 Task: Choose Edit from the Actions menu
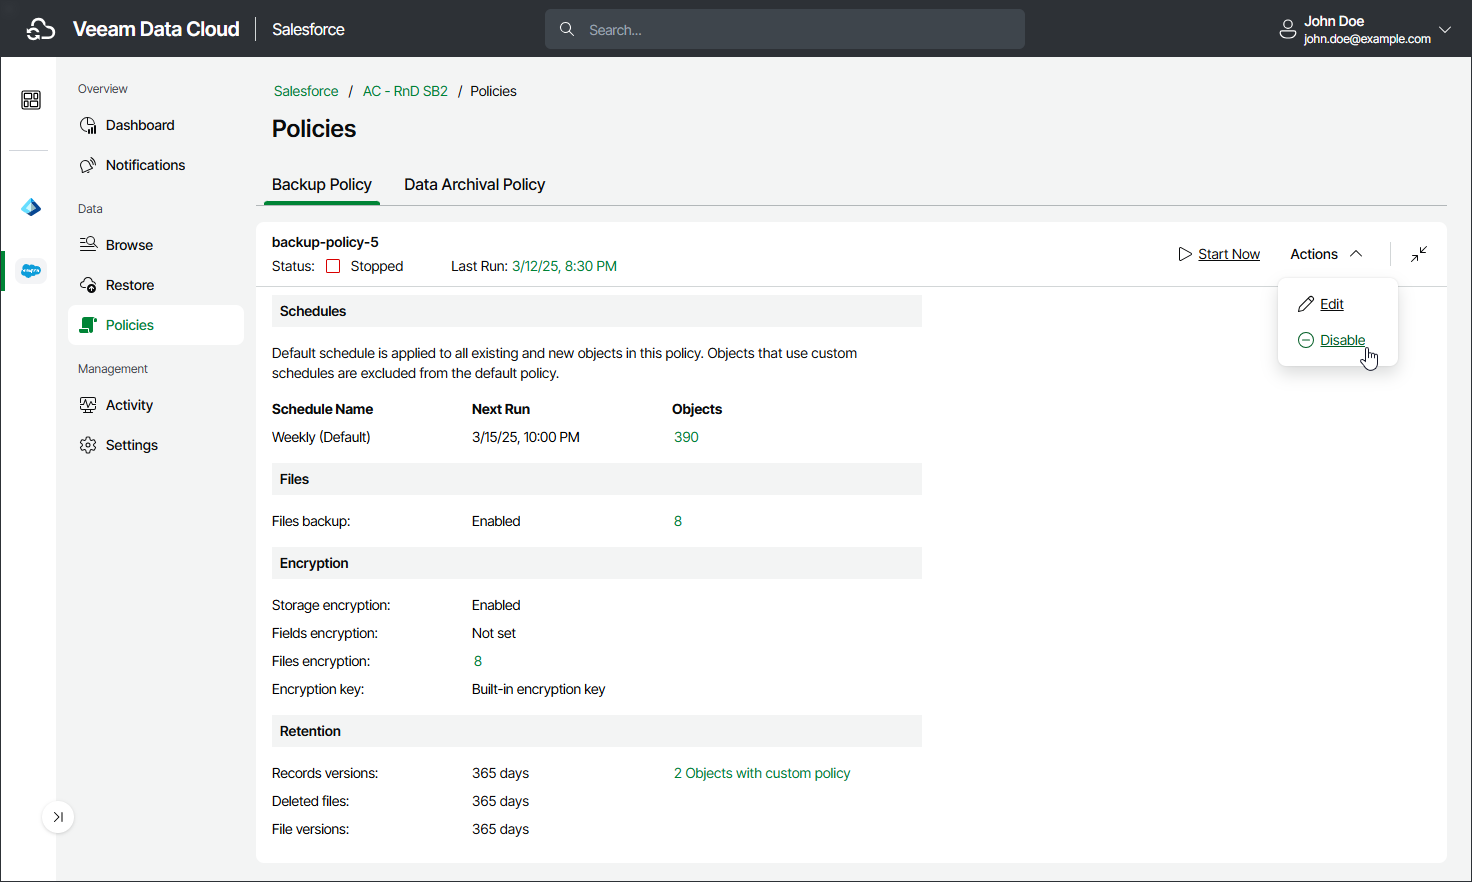coord(1332,304)
